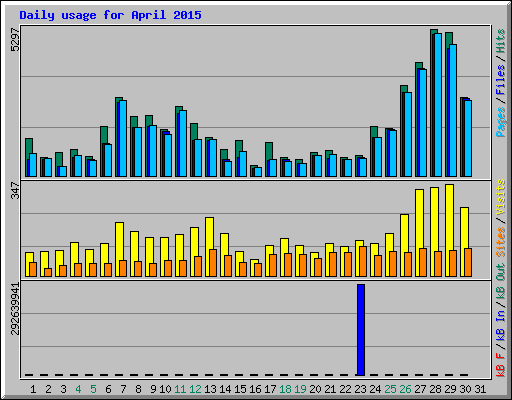Click the 'Pages / Files / Hits' legend
The width and height of the screenshot is (512, 400).
tap(500, 83)
